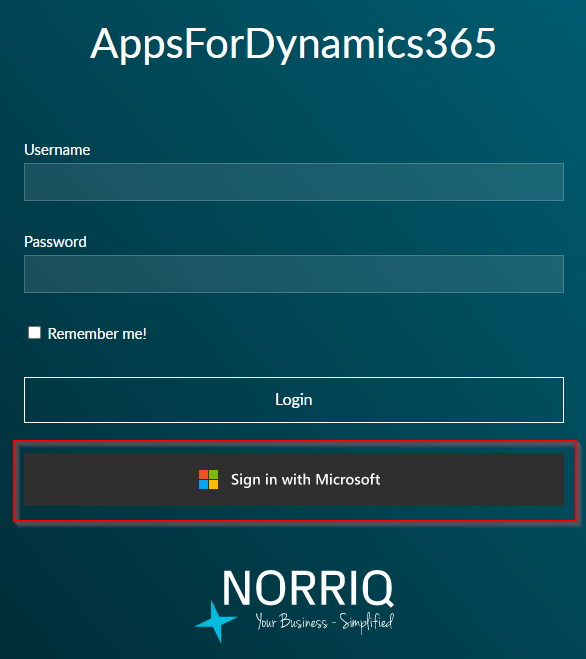
Task: Click the Username field label
Action: [57, 150]
